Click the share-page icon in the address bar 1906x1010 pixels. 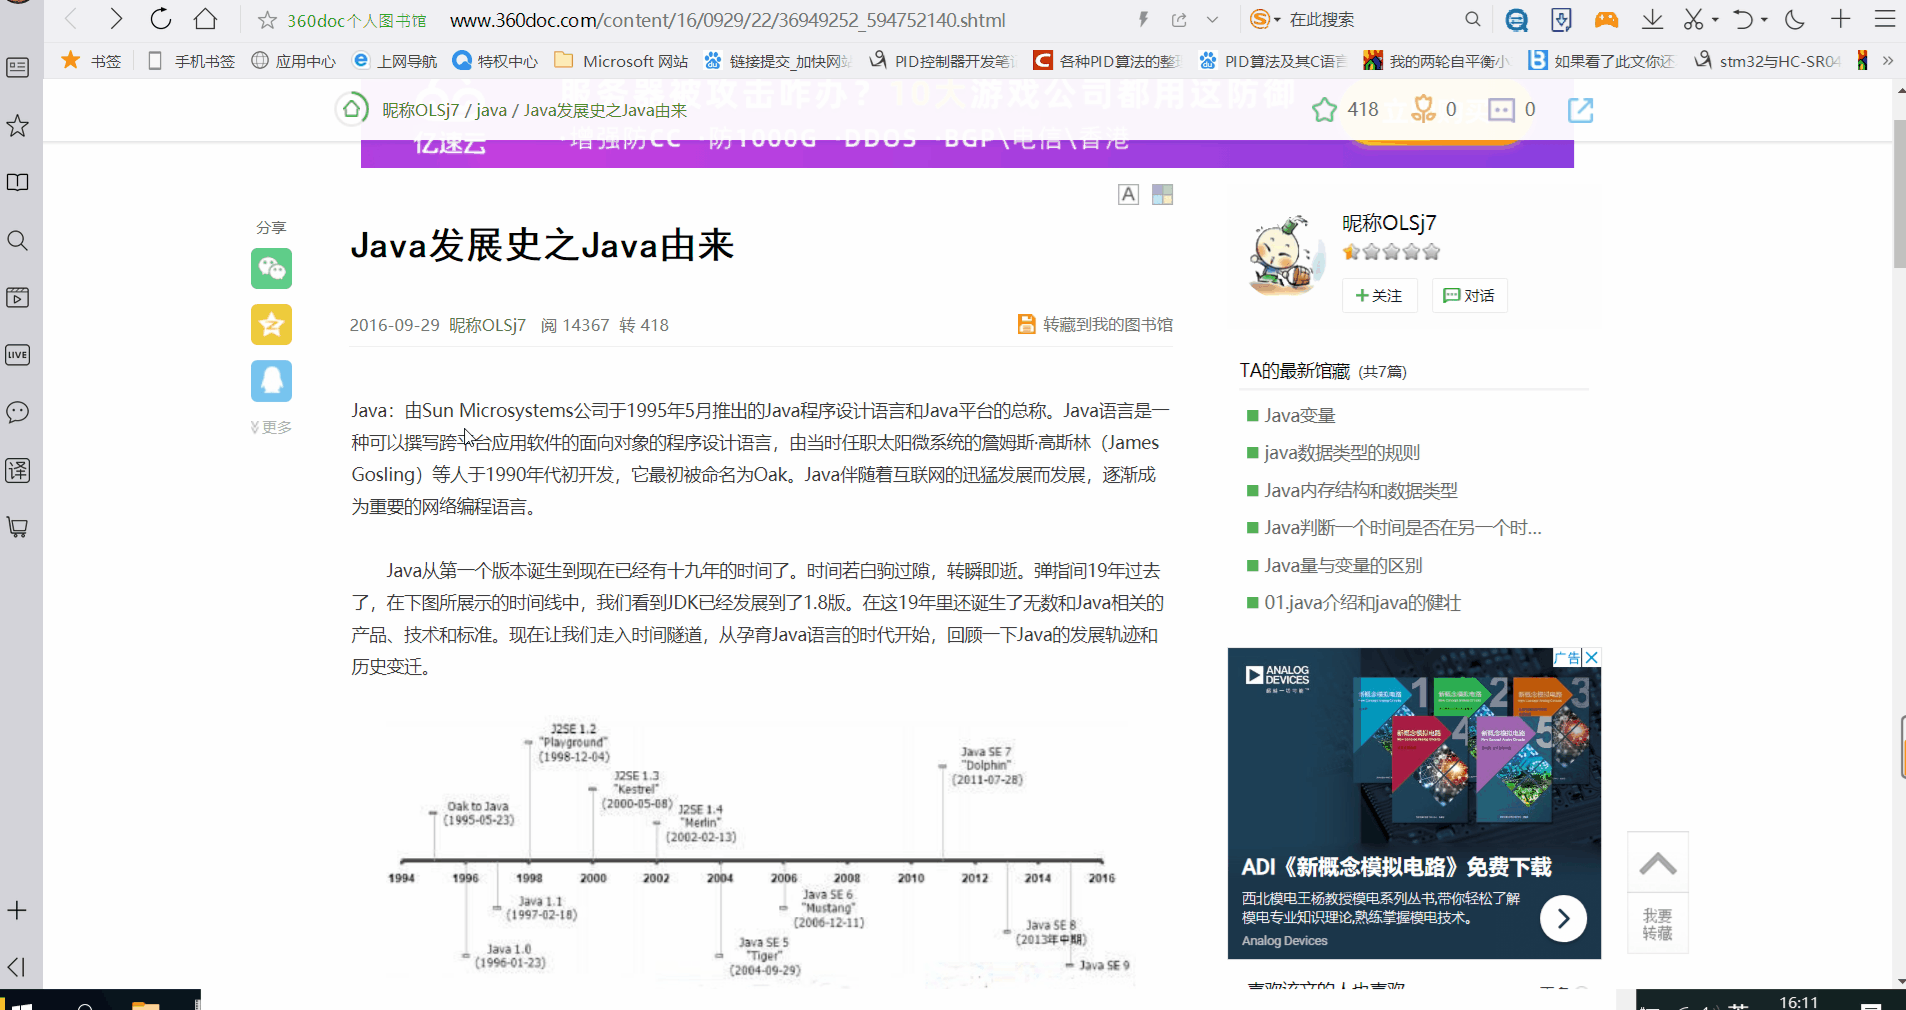[x=1179, y=19]
